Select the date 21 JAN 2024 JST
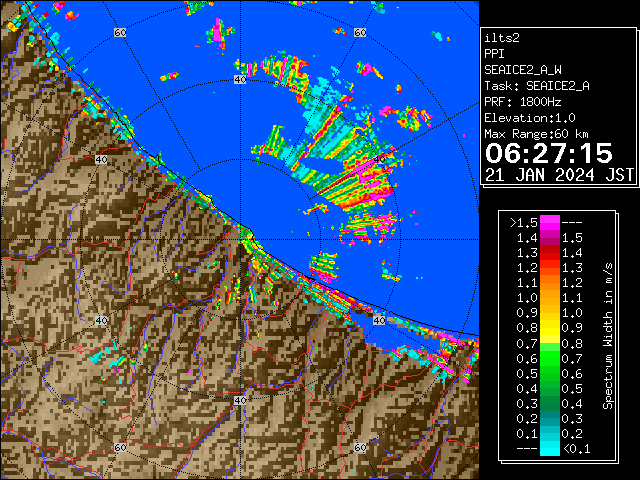Screen dimensions: 640x480 (x=559, y=175)
